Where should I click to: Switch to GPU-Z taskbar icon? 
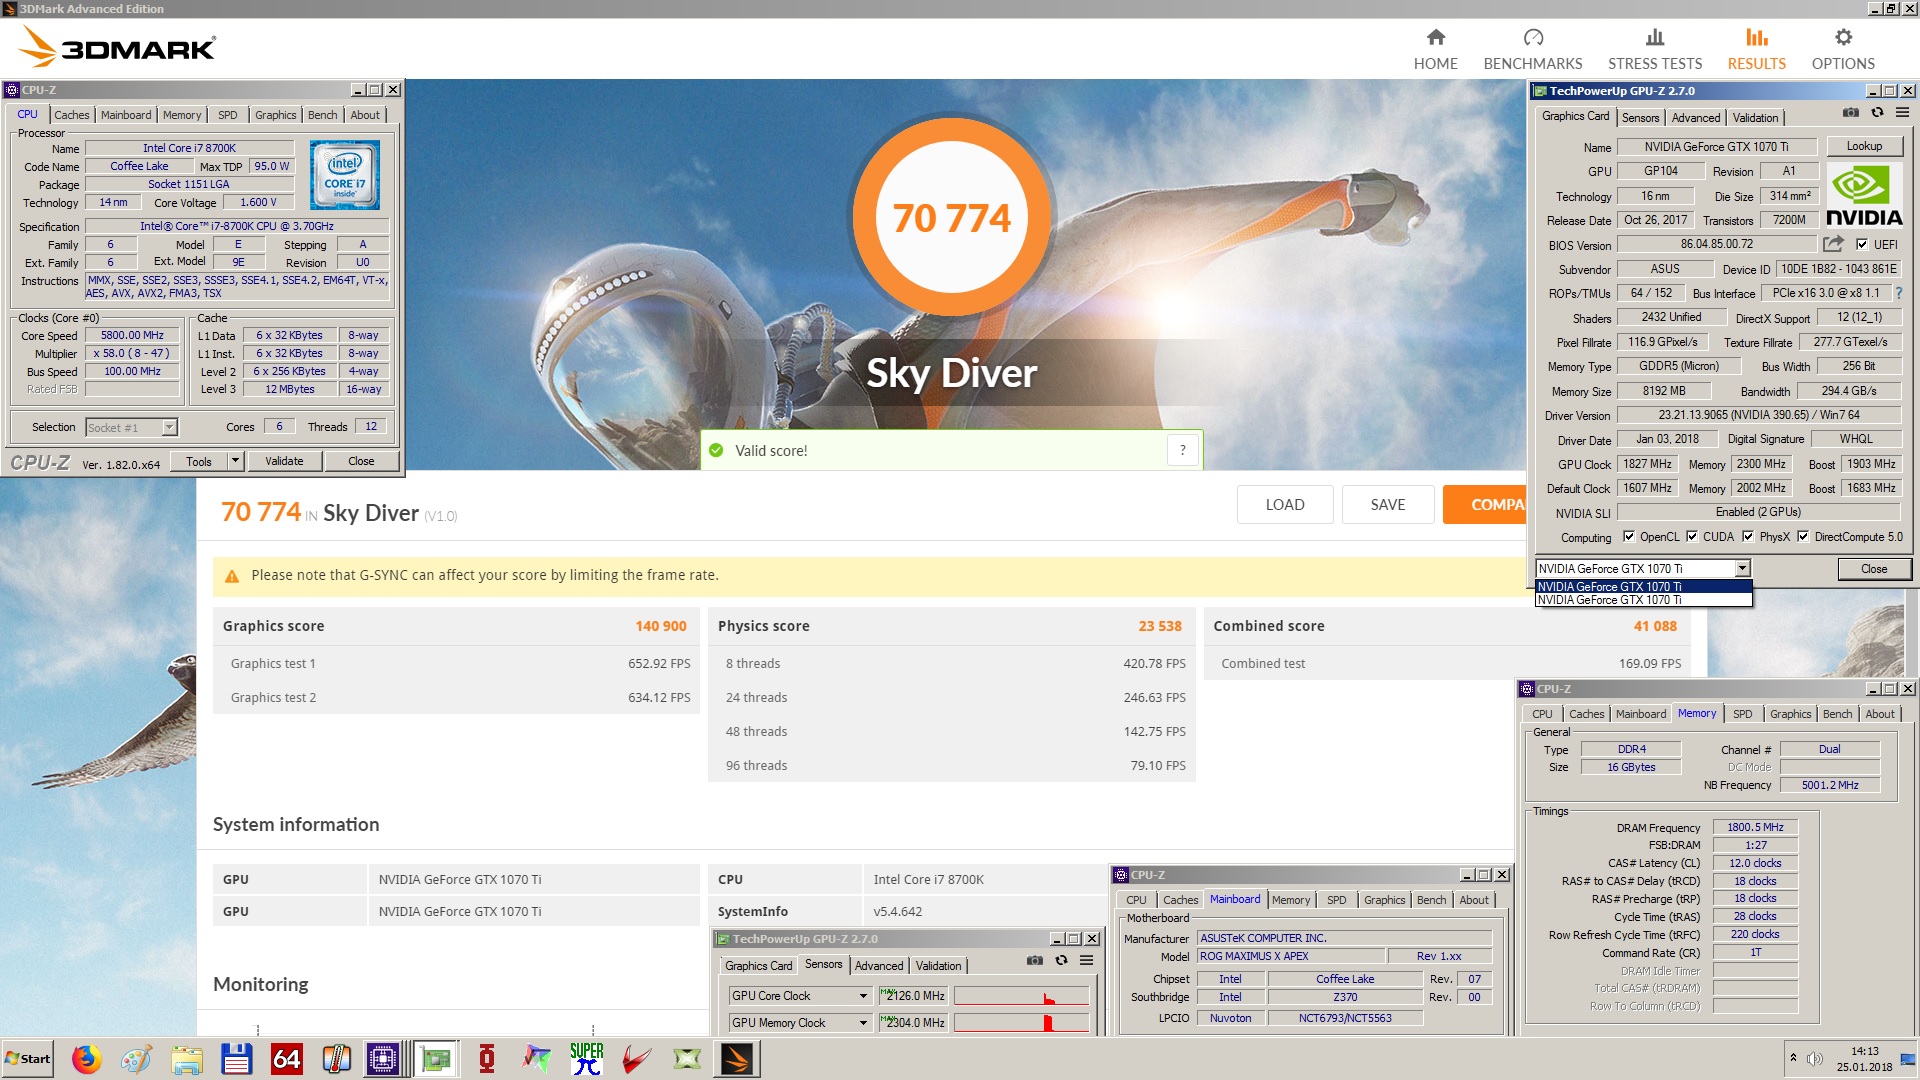pos(436,1059)
